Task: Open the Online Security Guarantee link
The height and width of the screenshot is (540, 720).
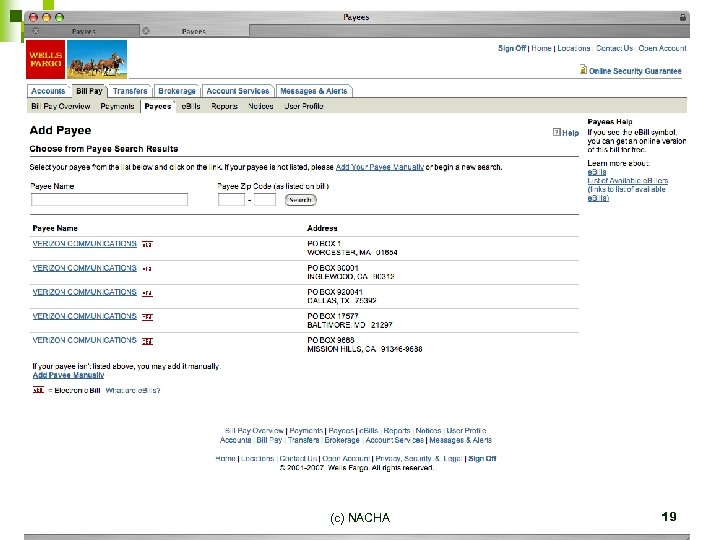Action: click(x=635, y=71)
